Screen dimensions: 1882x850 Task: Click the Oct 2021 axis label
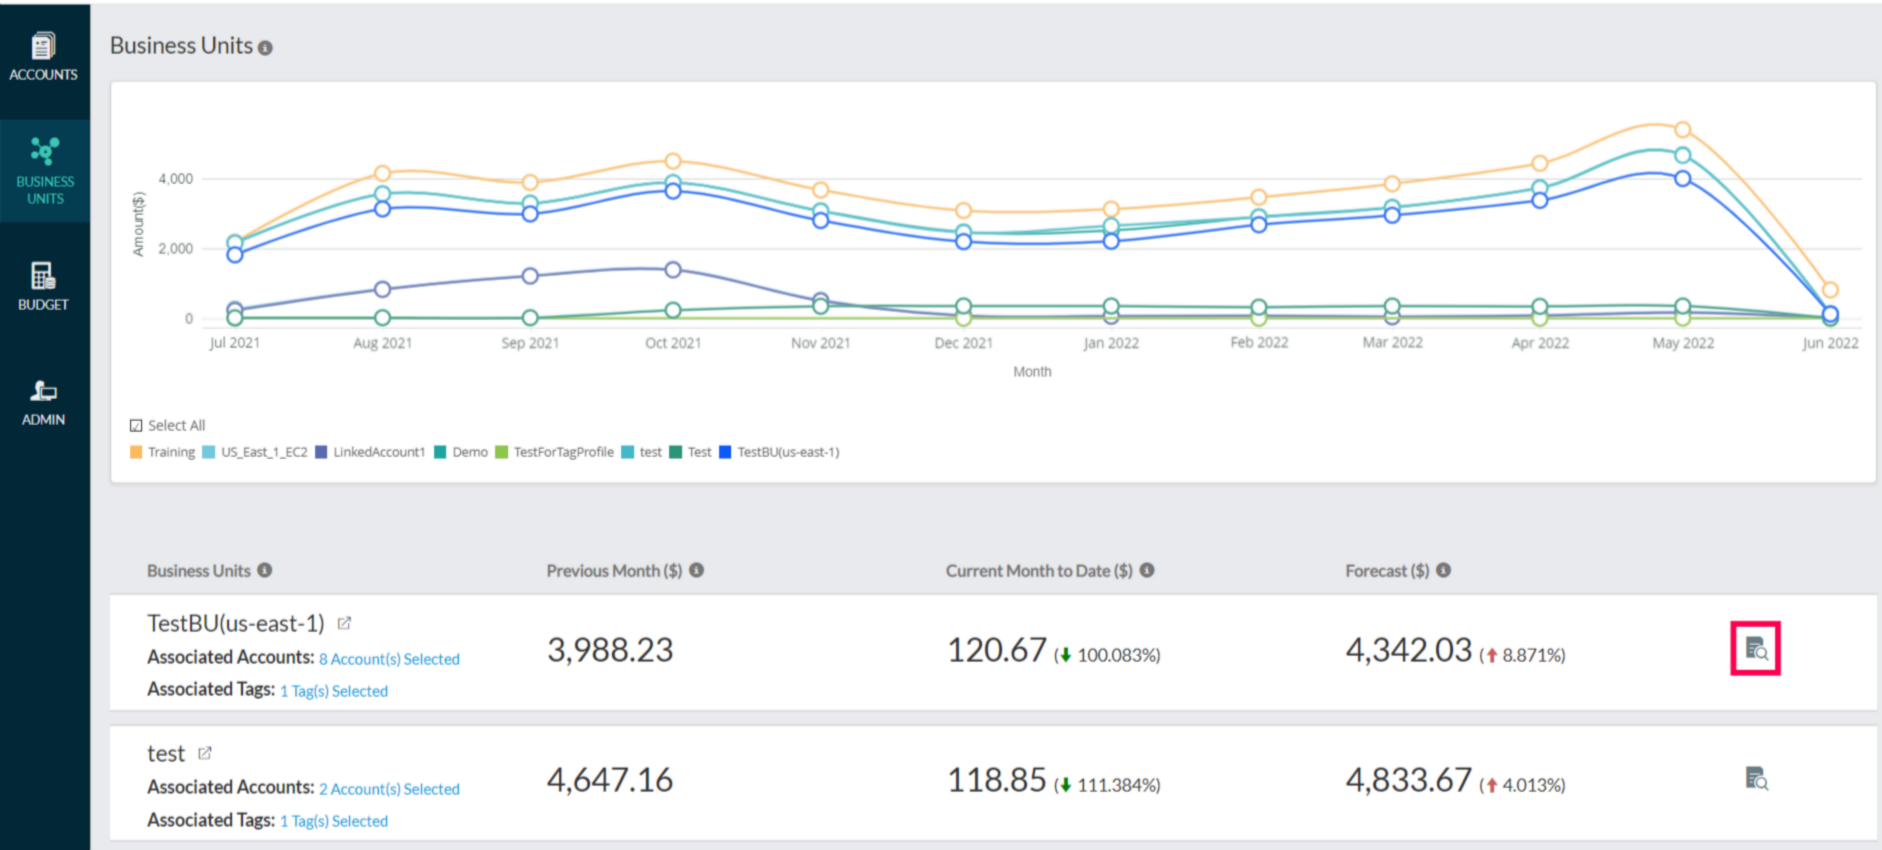coord(673,343)
